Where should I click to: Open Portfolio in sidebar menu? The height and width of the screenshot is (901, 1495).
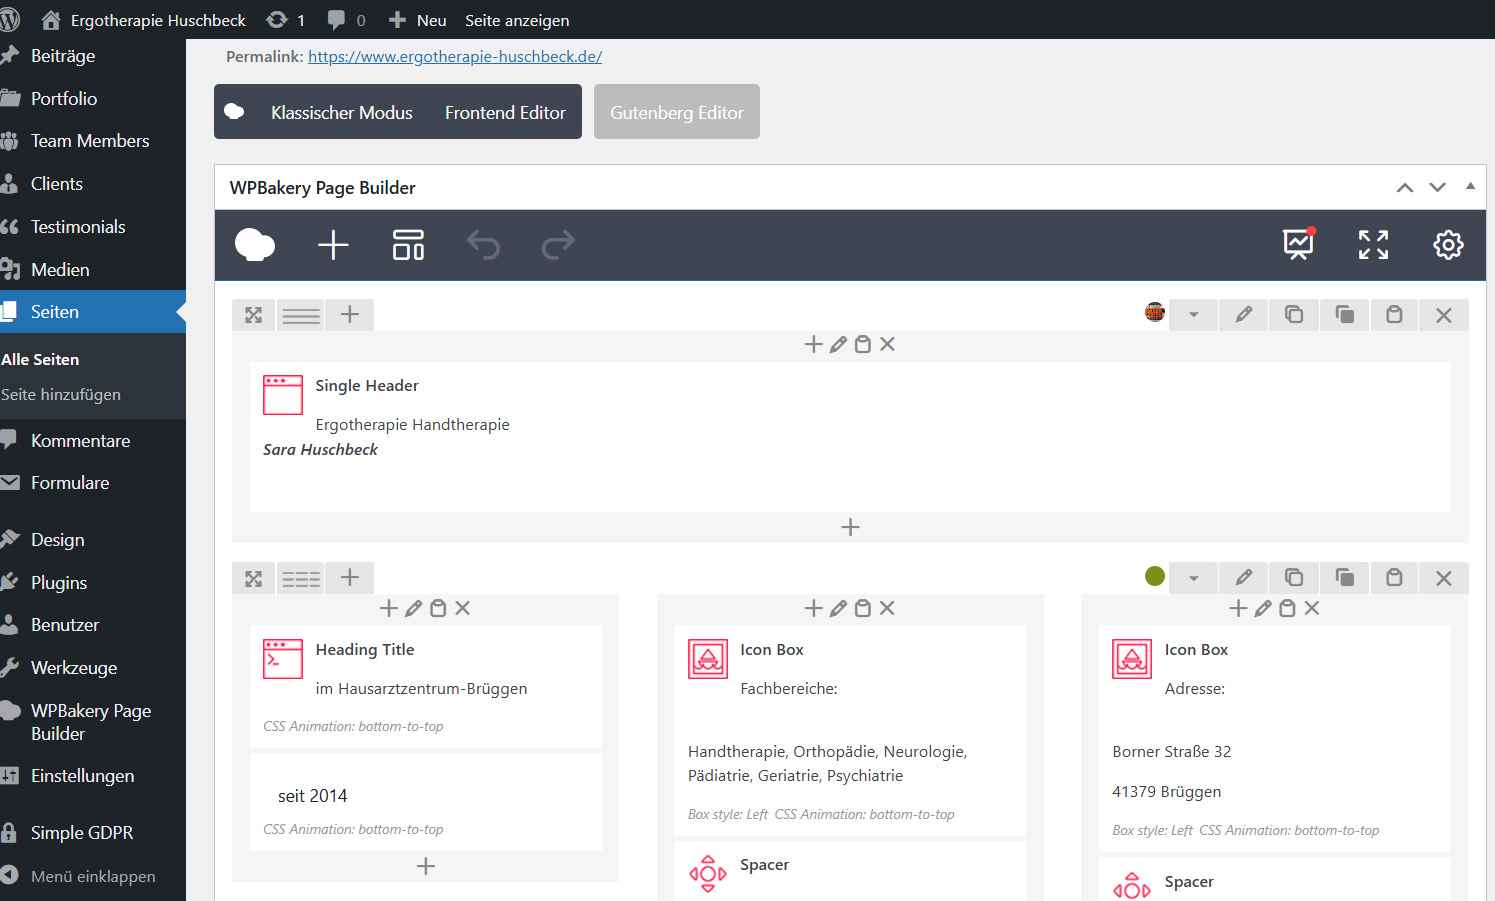click(x=64, y=98)
